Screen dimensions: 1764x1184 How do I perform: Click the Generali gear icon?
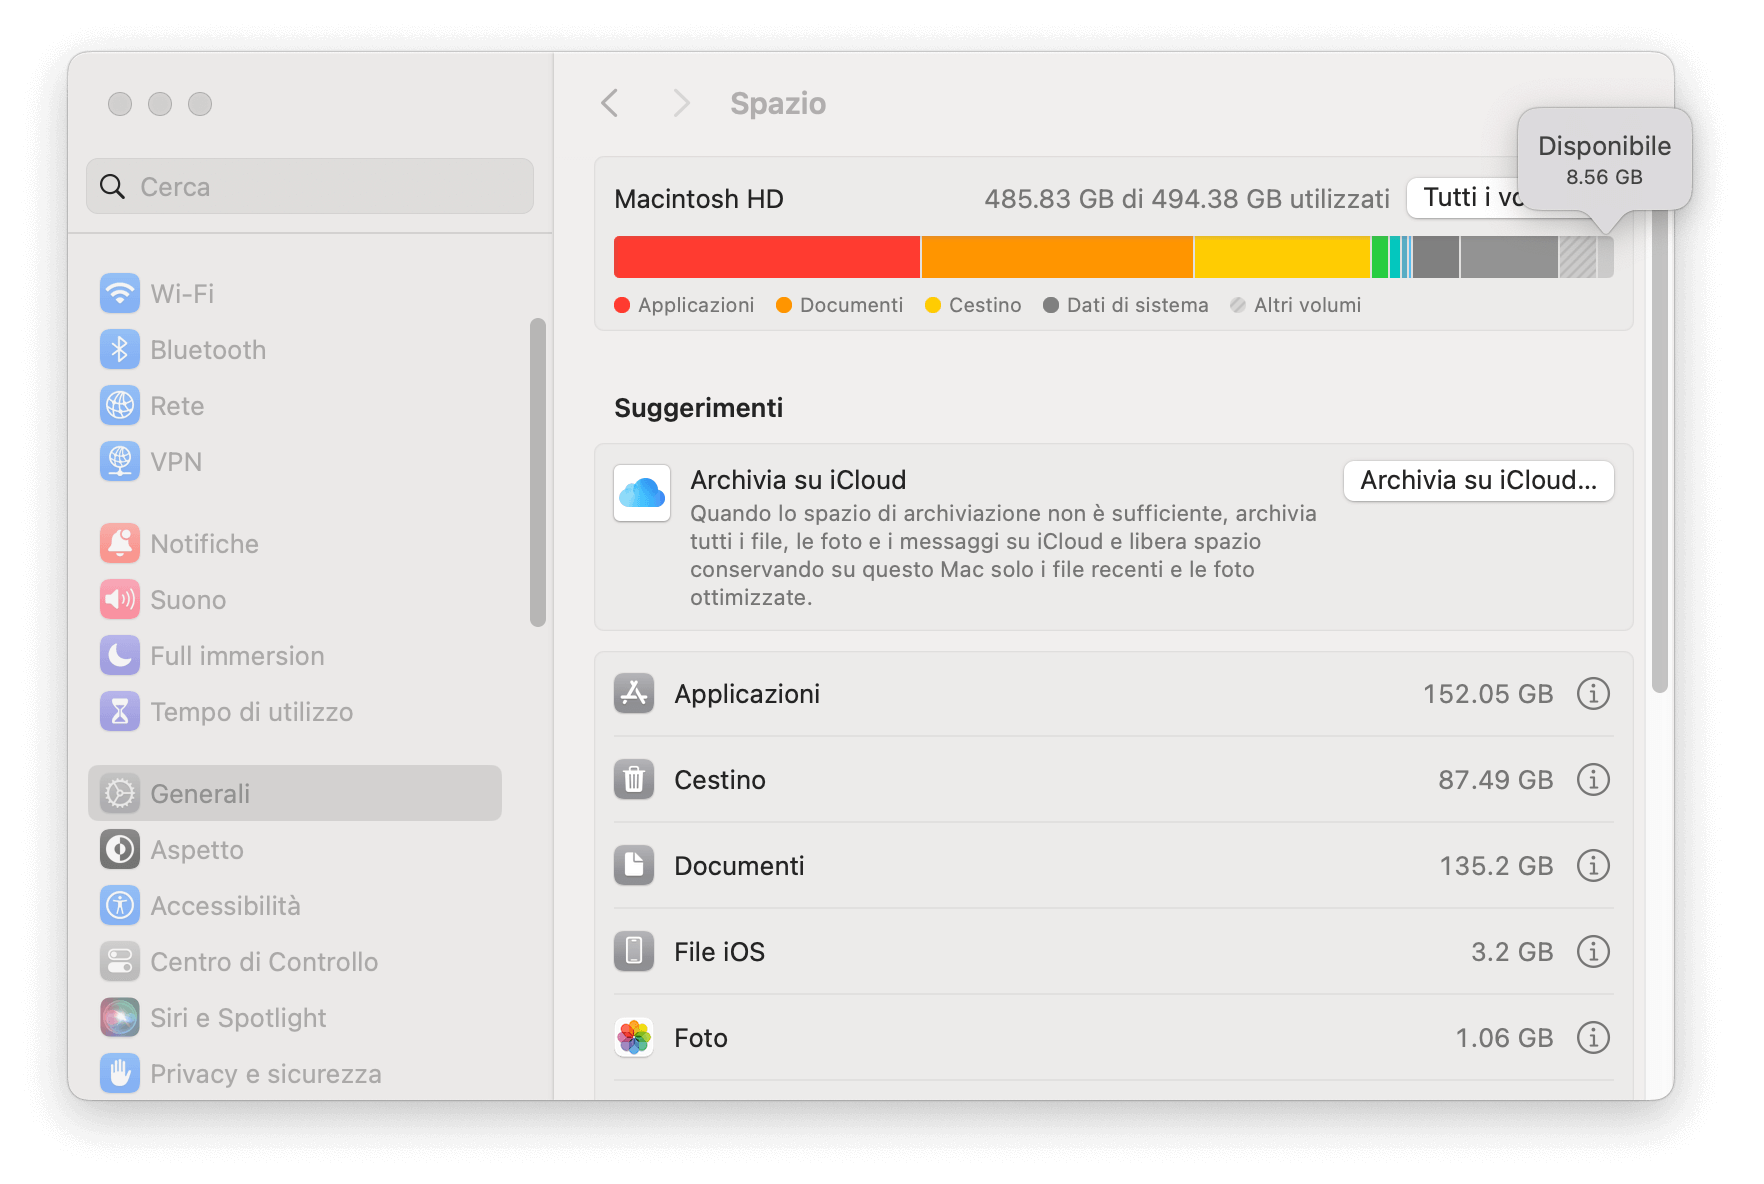[120, 793]
